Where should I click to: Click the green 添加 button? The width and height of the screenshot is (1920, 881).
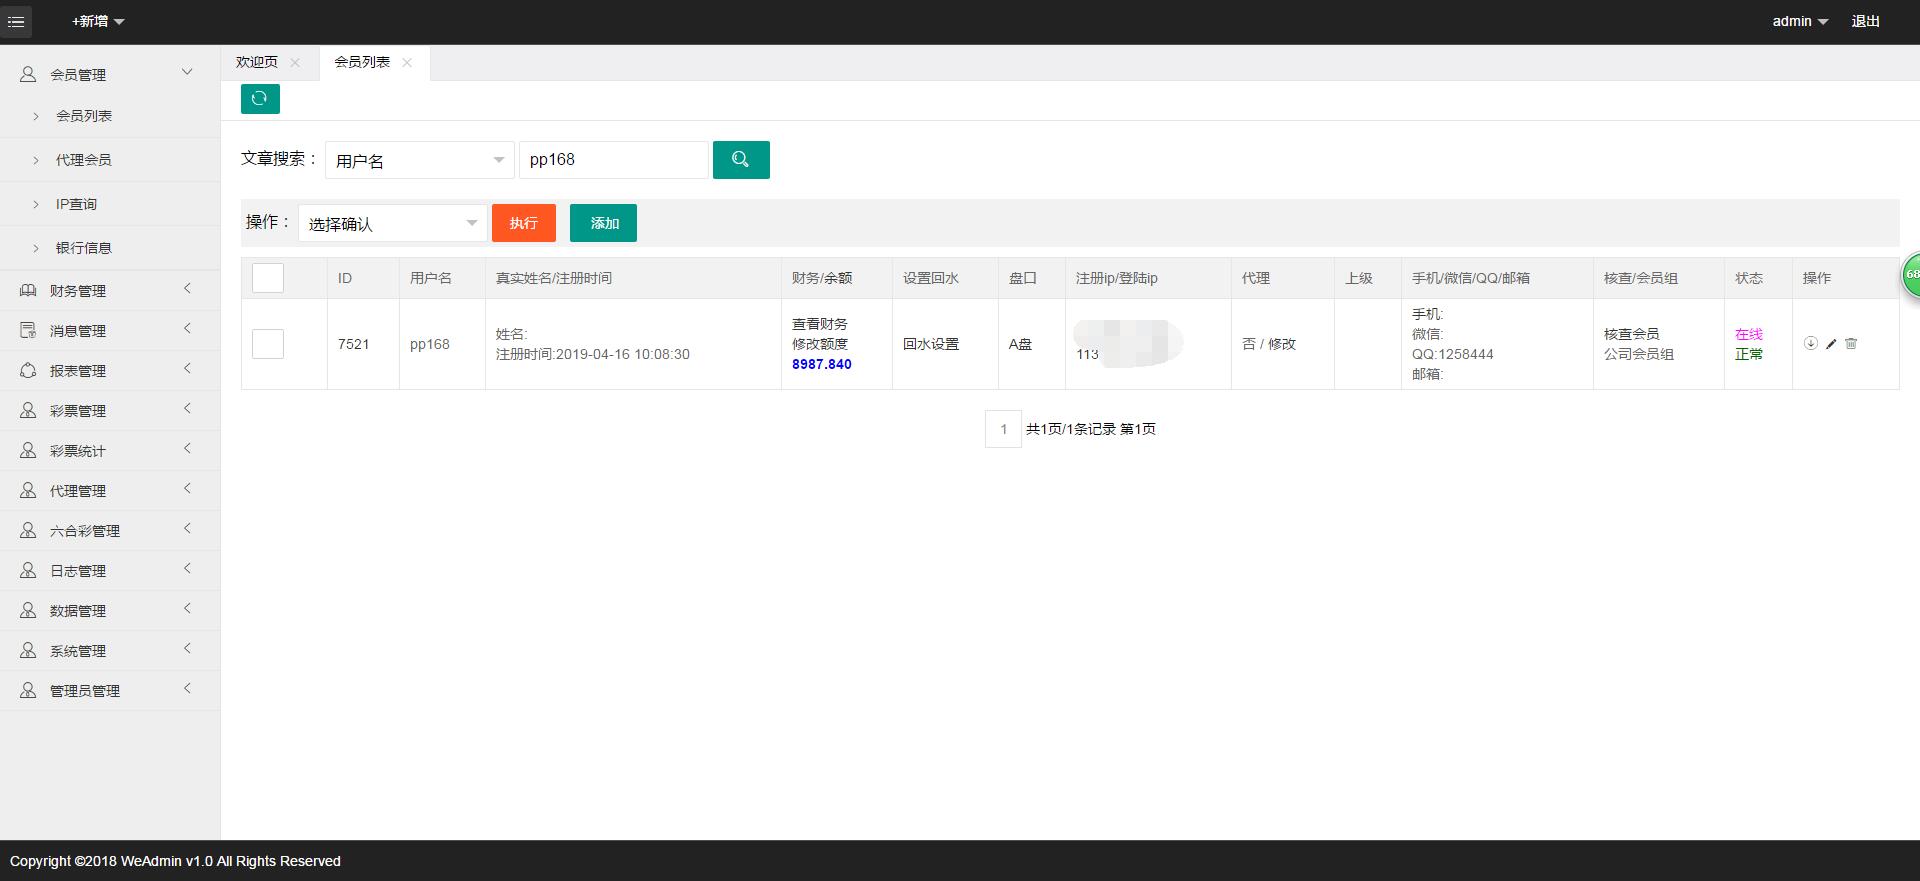coord(603,223)
